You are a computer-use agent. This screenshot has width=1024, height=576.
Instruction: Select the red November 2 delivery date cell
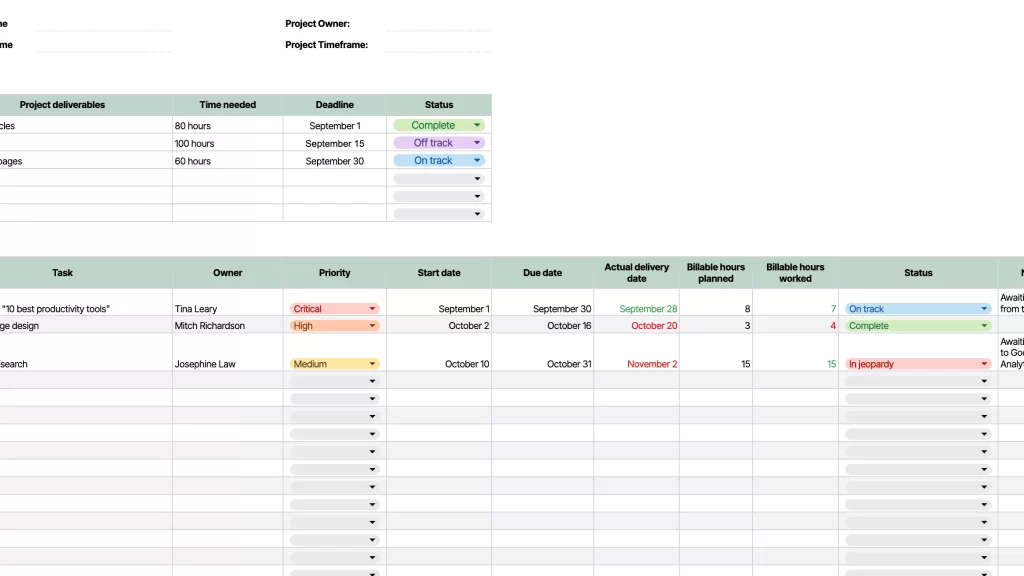(x=637, y=364)
